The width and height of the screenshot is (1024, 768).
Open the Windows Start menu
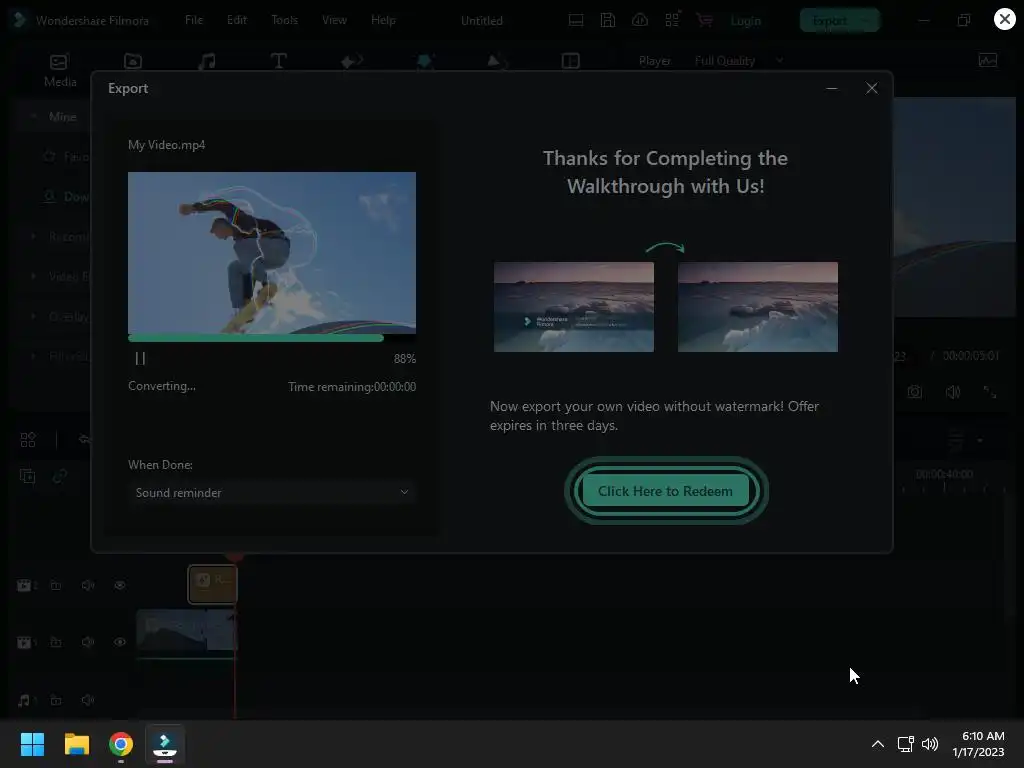[x=32, y=744]
